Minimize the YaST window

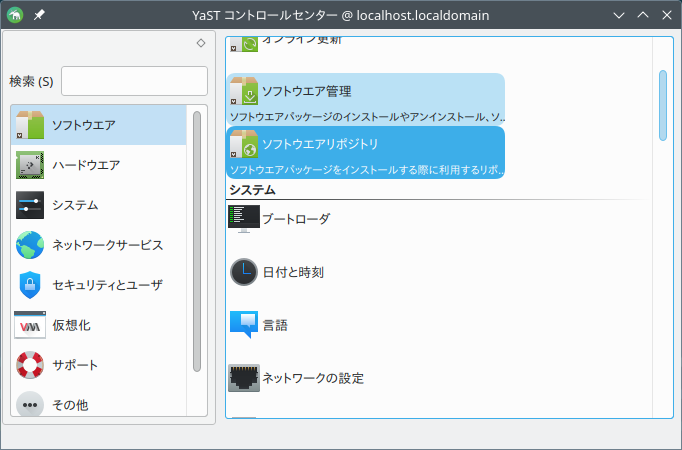tap(619, 15)
